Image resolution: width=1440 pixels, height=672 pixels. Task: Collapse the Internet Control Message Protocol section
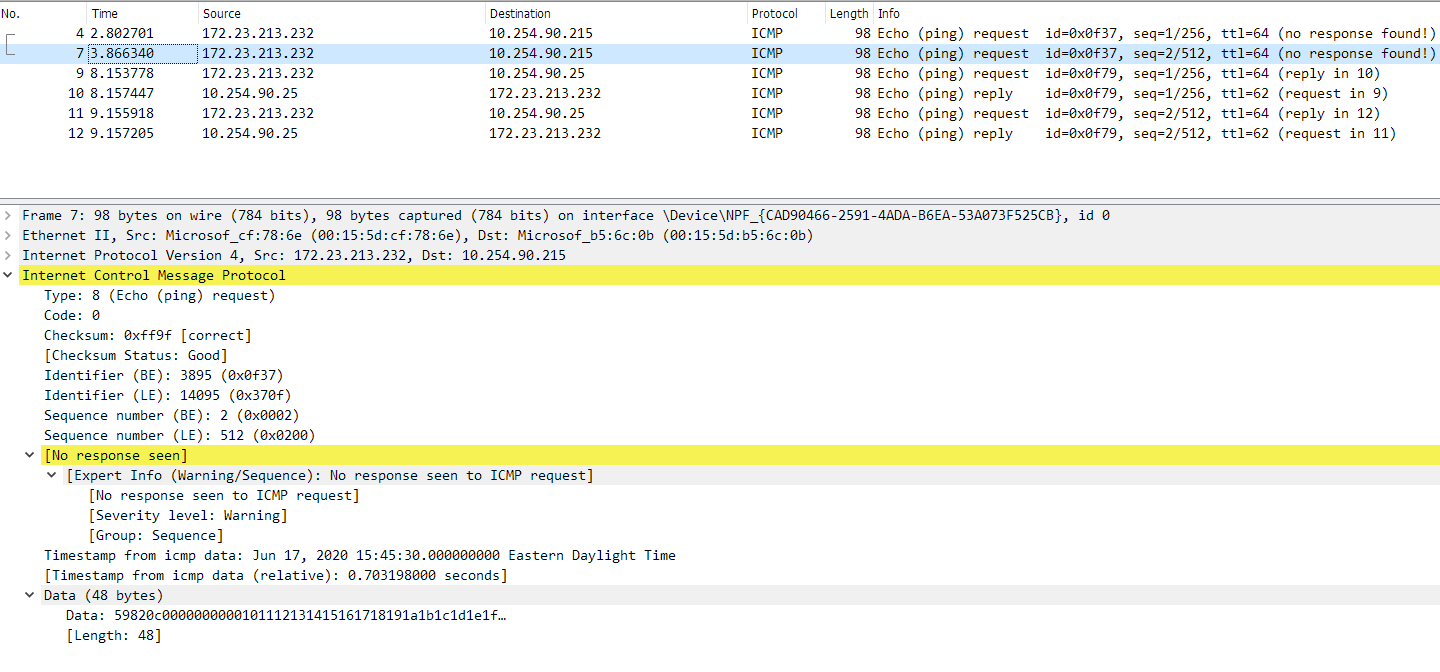tap(8, 275)
